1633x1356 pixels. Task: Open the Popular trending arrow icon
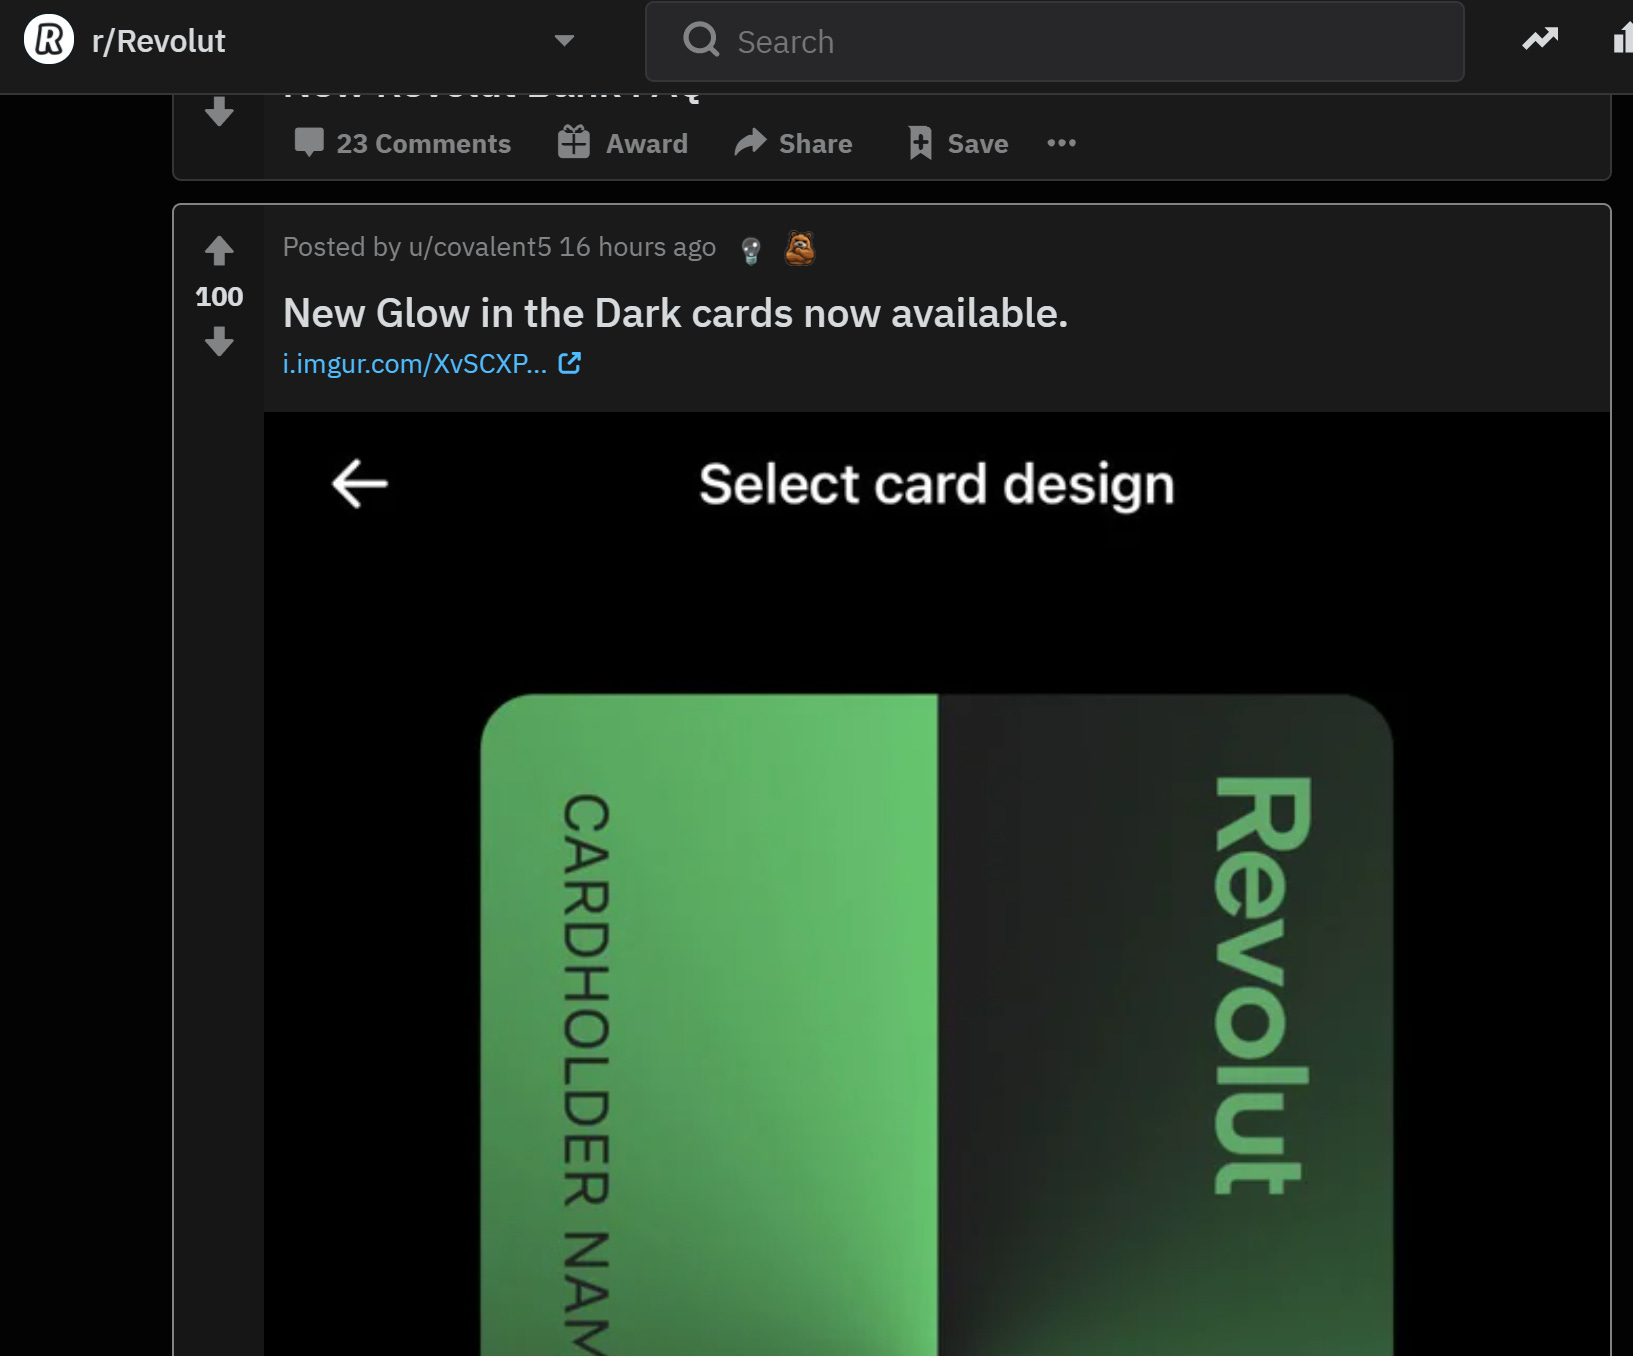(x=1540, y=40)
